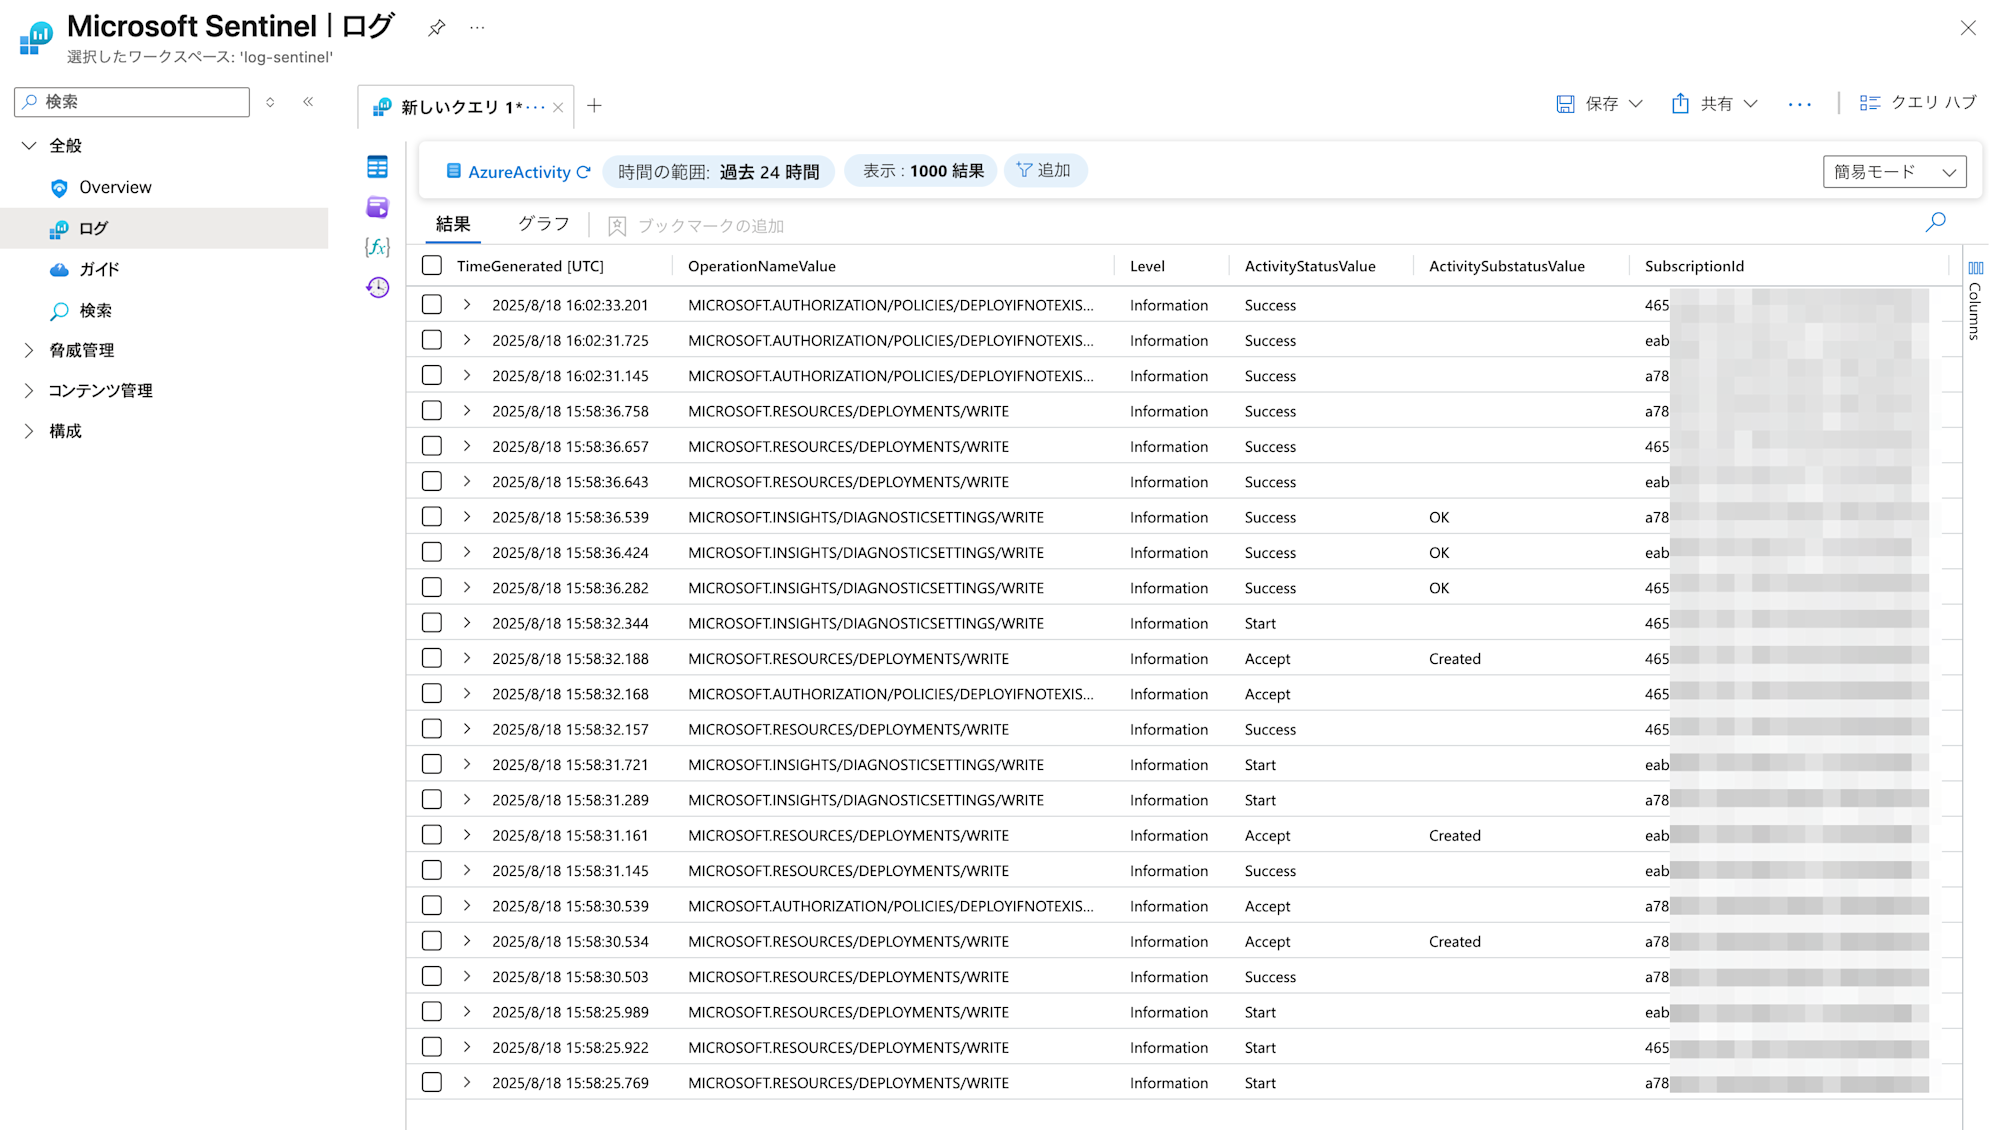2000x1130 pixels.
Task: Close the Sentinel logs blade
Action: [x=1967, y=28]
